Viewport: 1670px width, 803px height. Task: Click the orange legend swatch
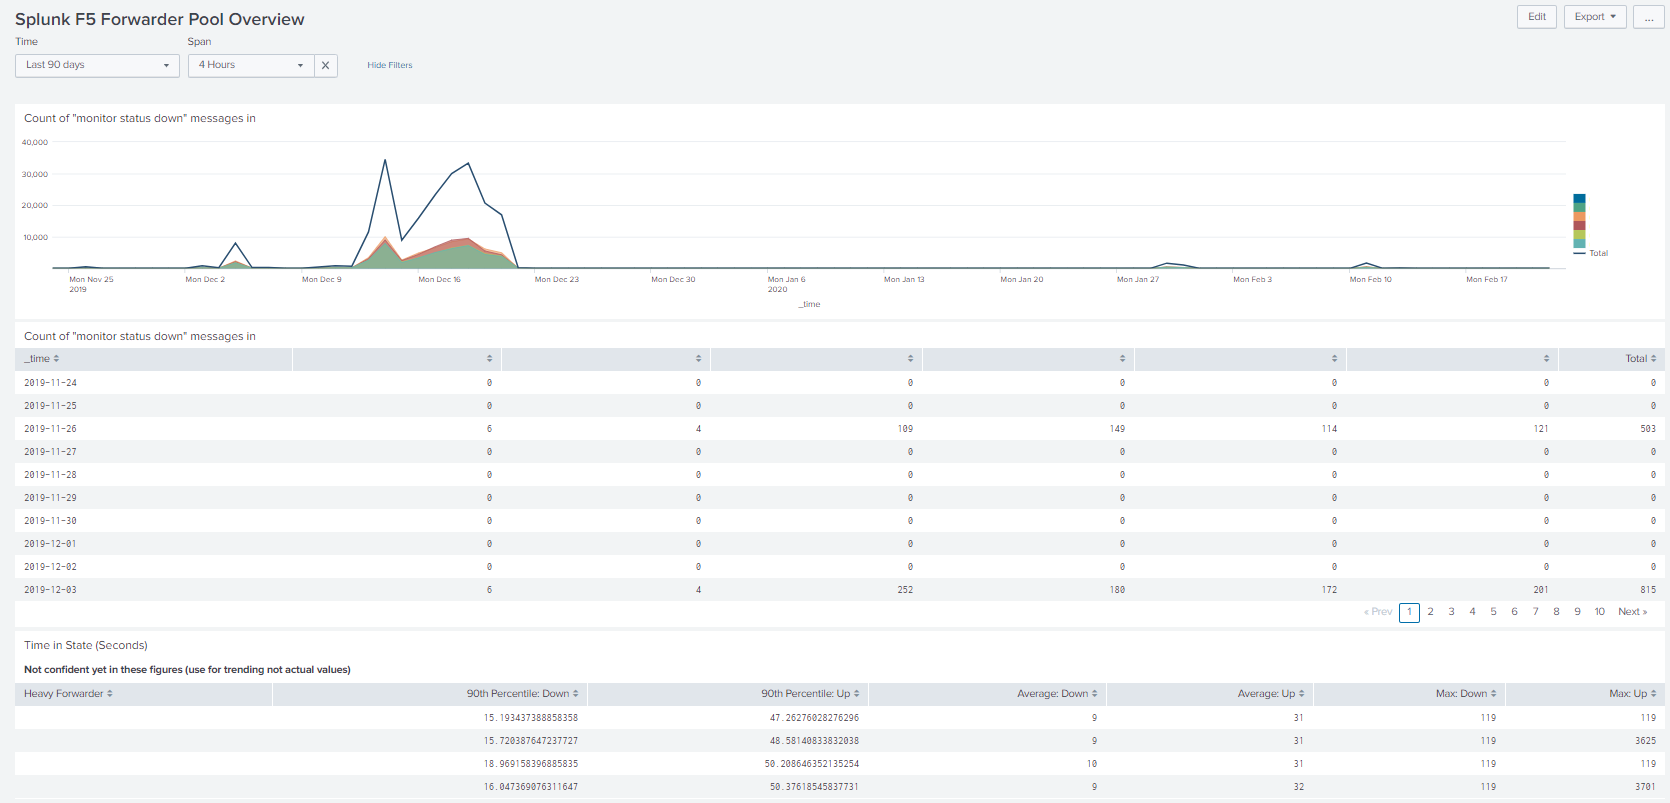pyautogui.click(x=1579, y=216)
